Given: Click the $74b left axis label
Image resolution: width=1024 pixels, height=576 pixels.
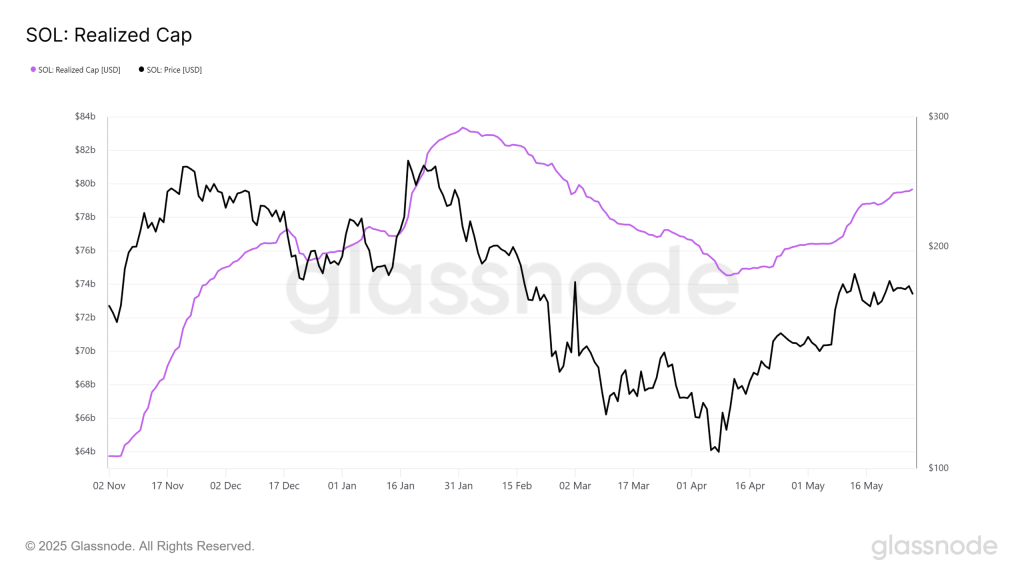Looking at the screenshot, I should (x=85, y=283).
